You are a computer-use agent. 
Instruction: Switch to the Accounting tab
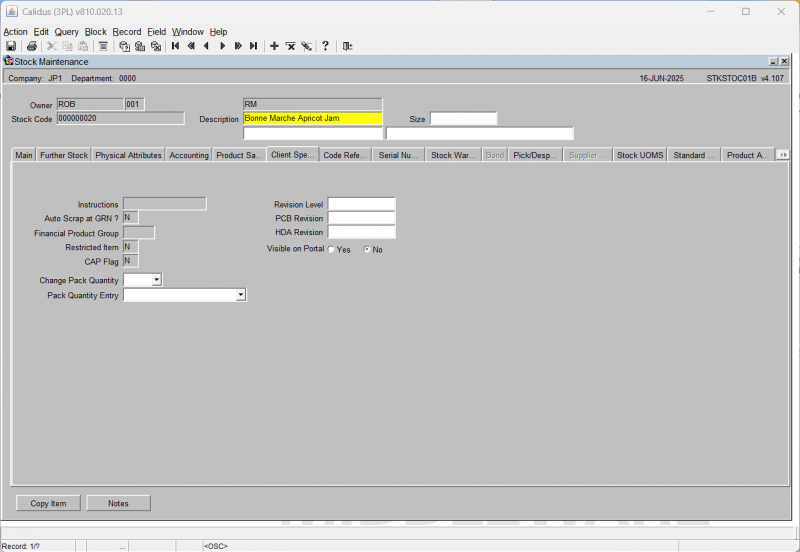coord(189,155)
